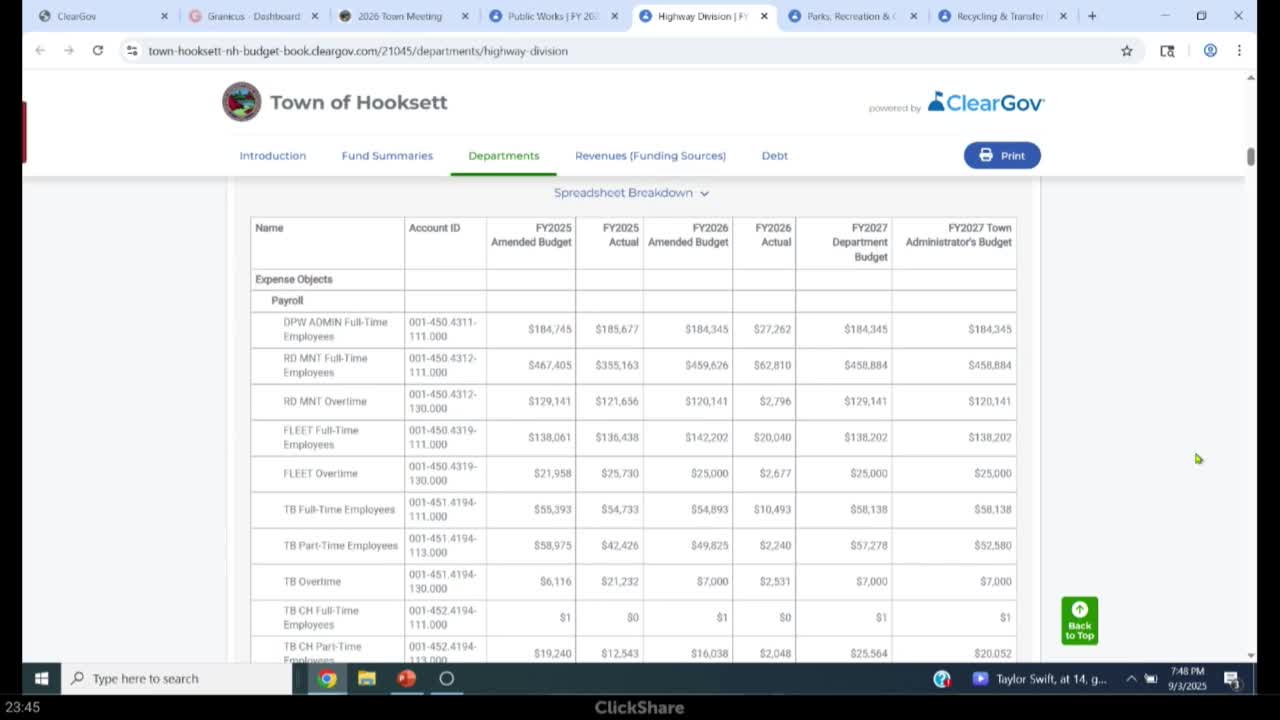Click account ID 001-450.4312-130.000
Image resolution: width=1280 pixels, height=720 pixels.
click(443, 401)
